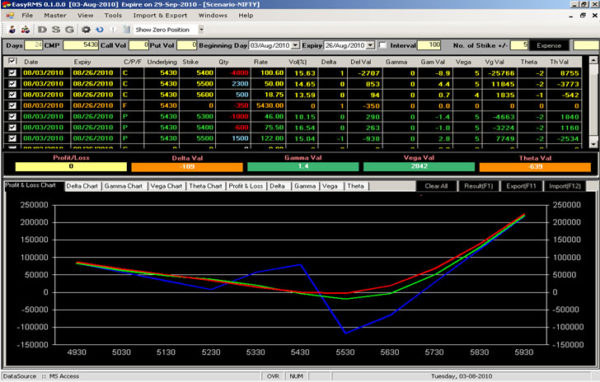Switch to the Delta Chart tab
The image size is (600, 382).
click(82, 186)
